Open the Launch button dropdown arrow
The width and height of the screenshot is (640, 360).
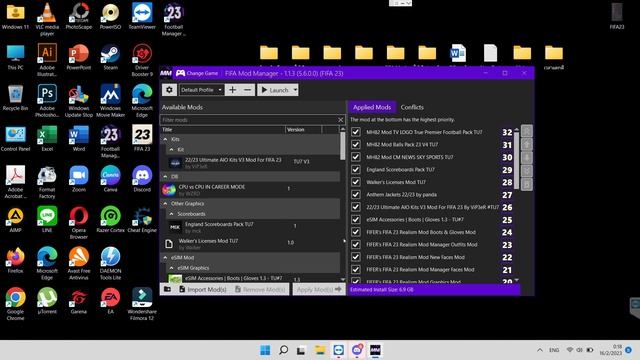(x=295, y=90)
